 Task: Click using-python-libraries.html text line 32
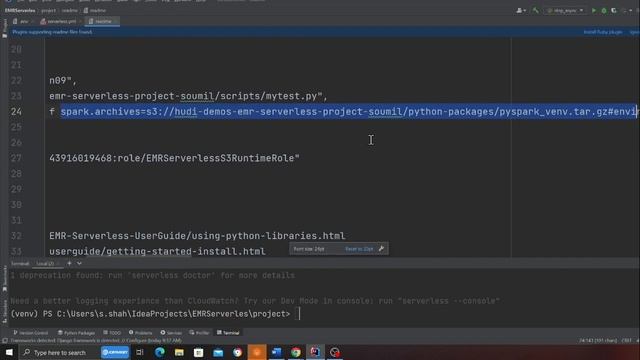pyautogui.click(x=268, y=236)
